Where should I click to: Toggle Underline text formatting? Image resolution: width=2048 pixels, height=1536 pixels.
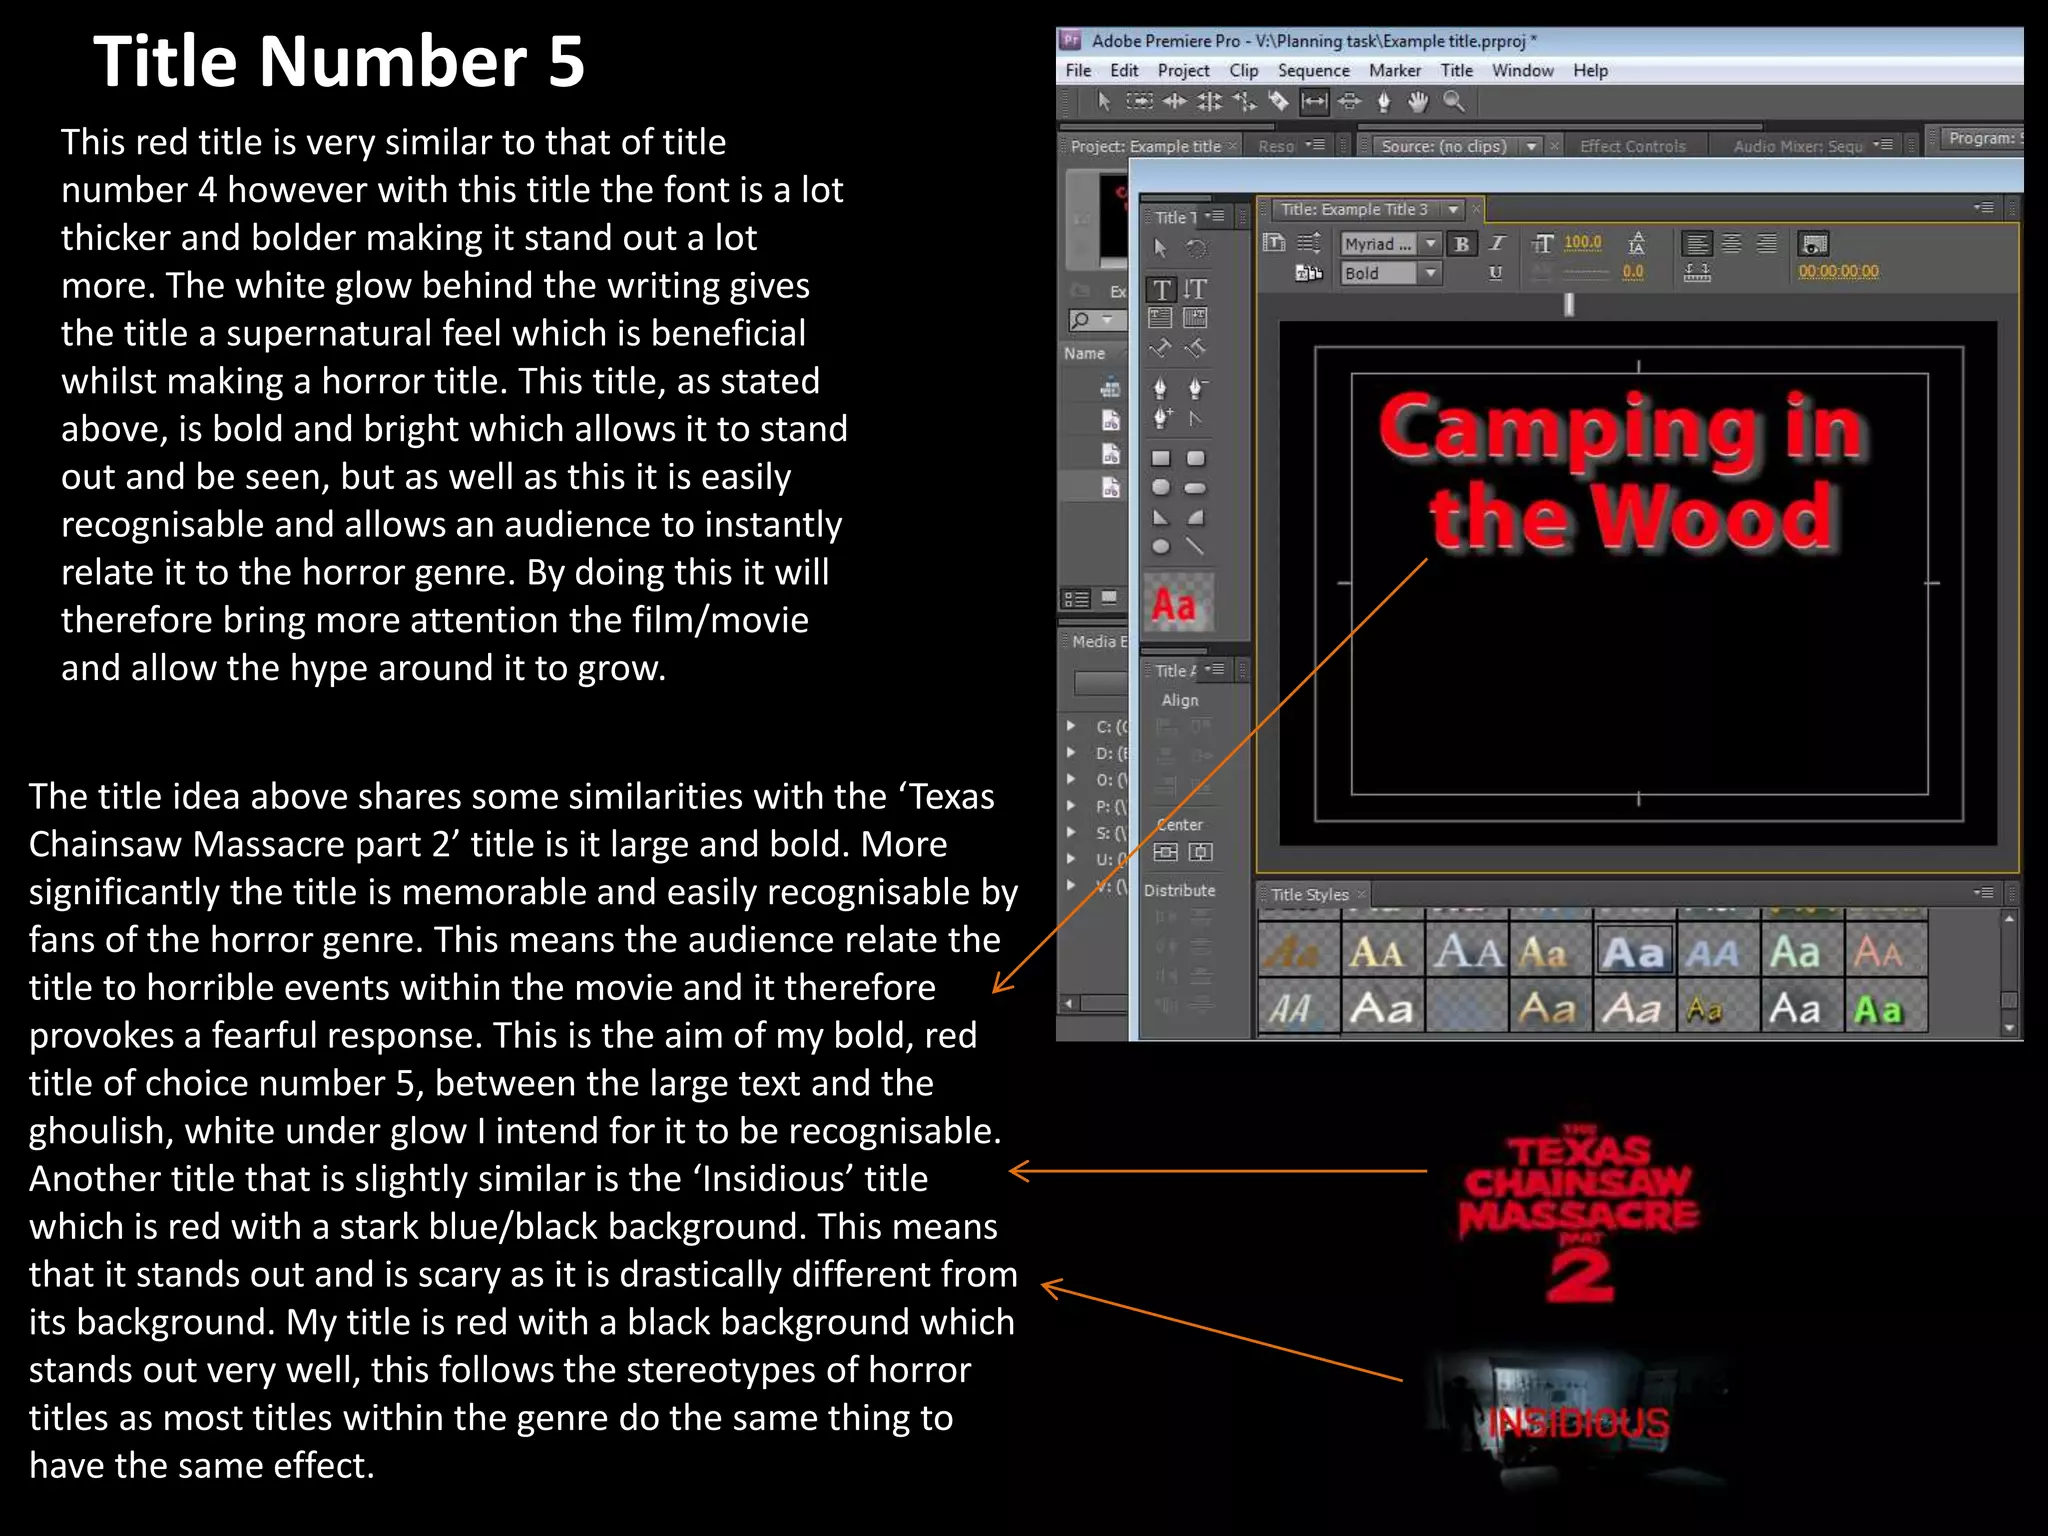click(x=1496, y=273)
